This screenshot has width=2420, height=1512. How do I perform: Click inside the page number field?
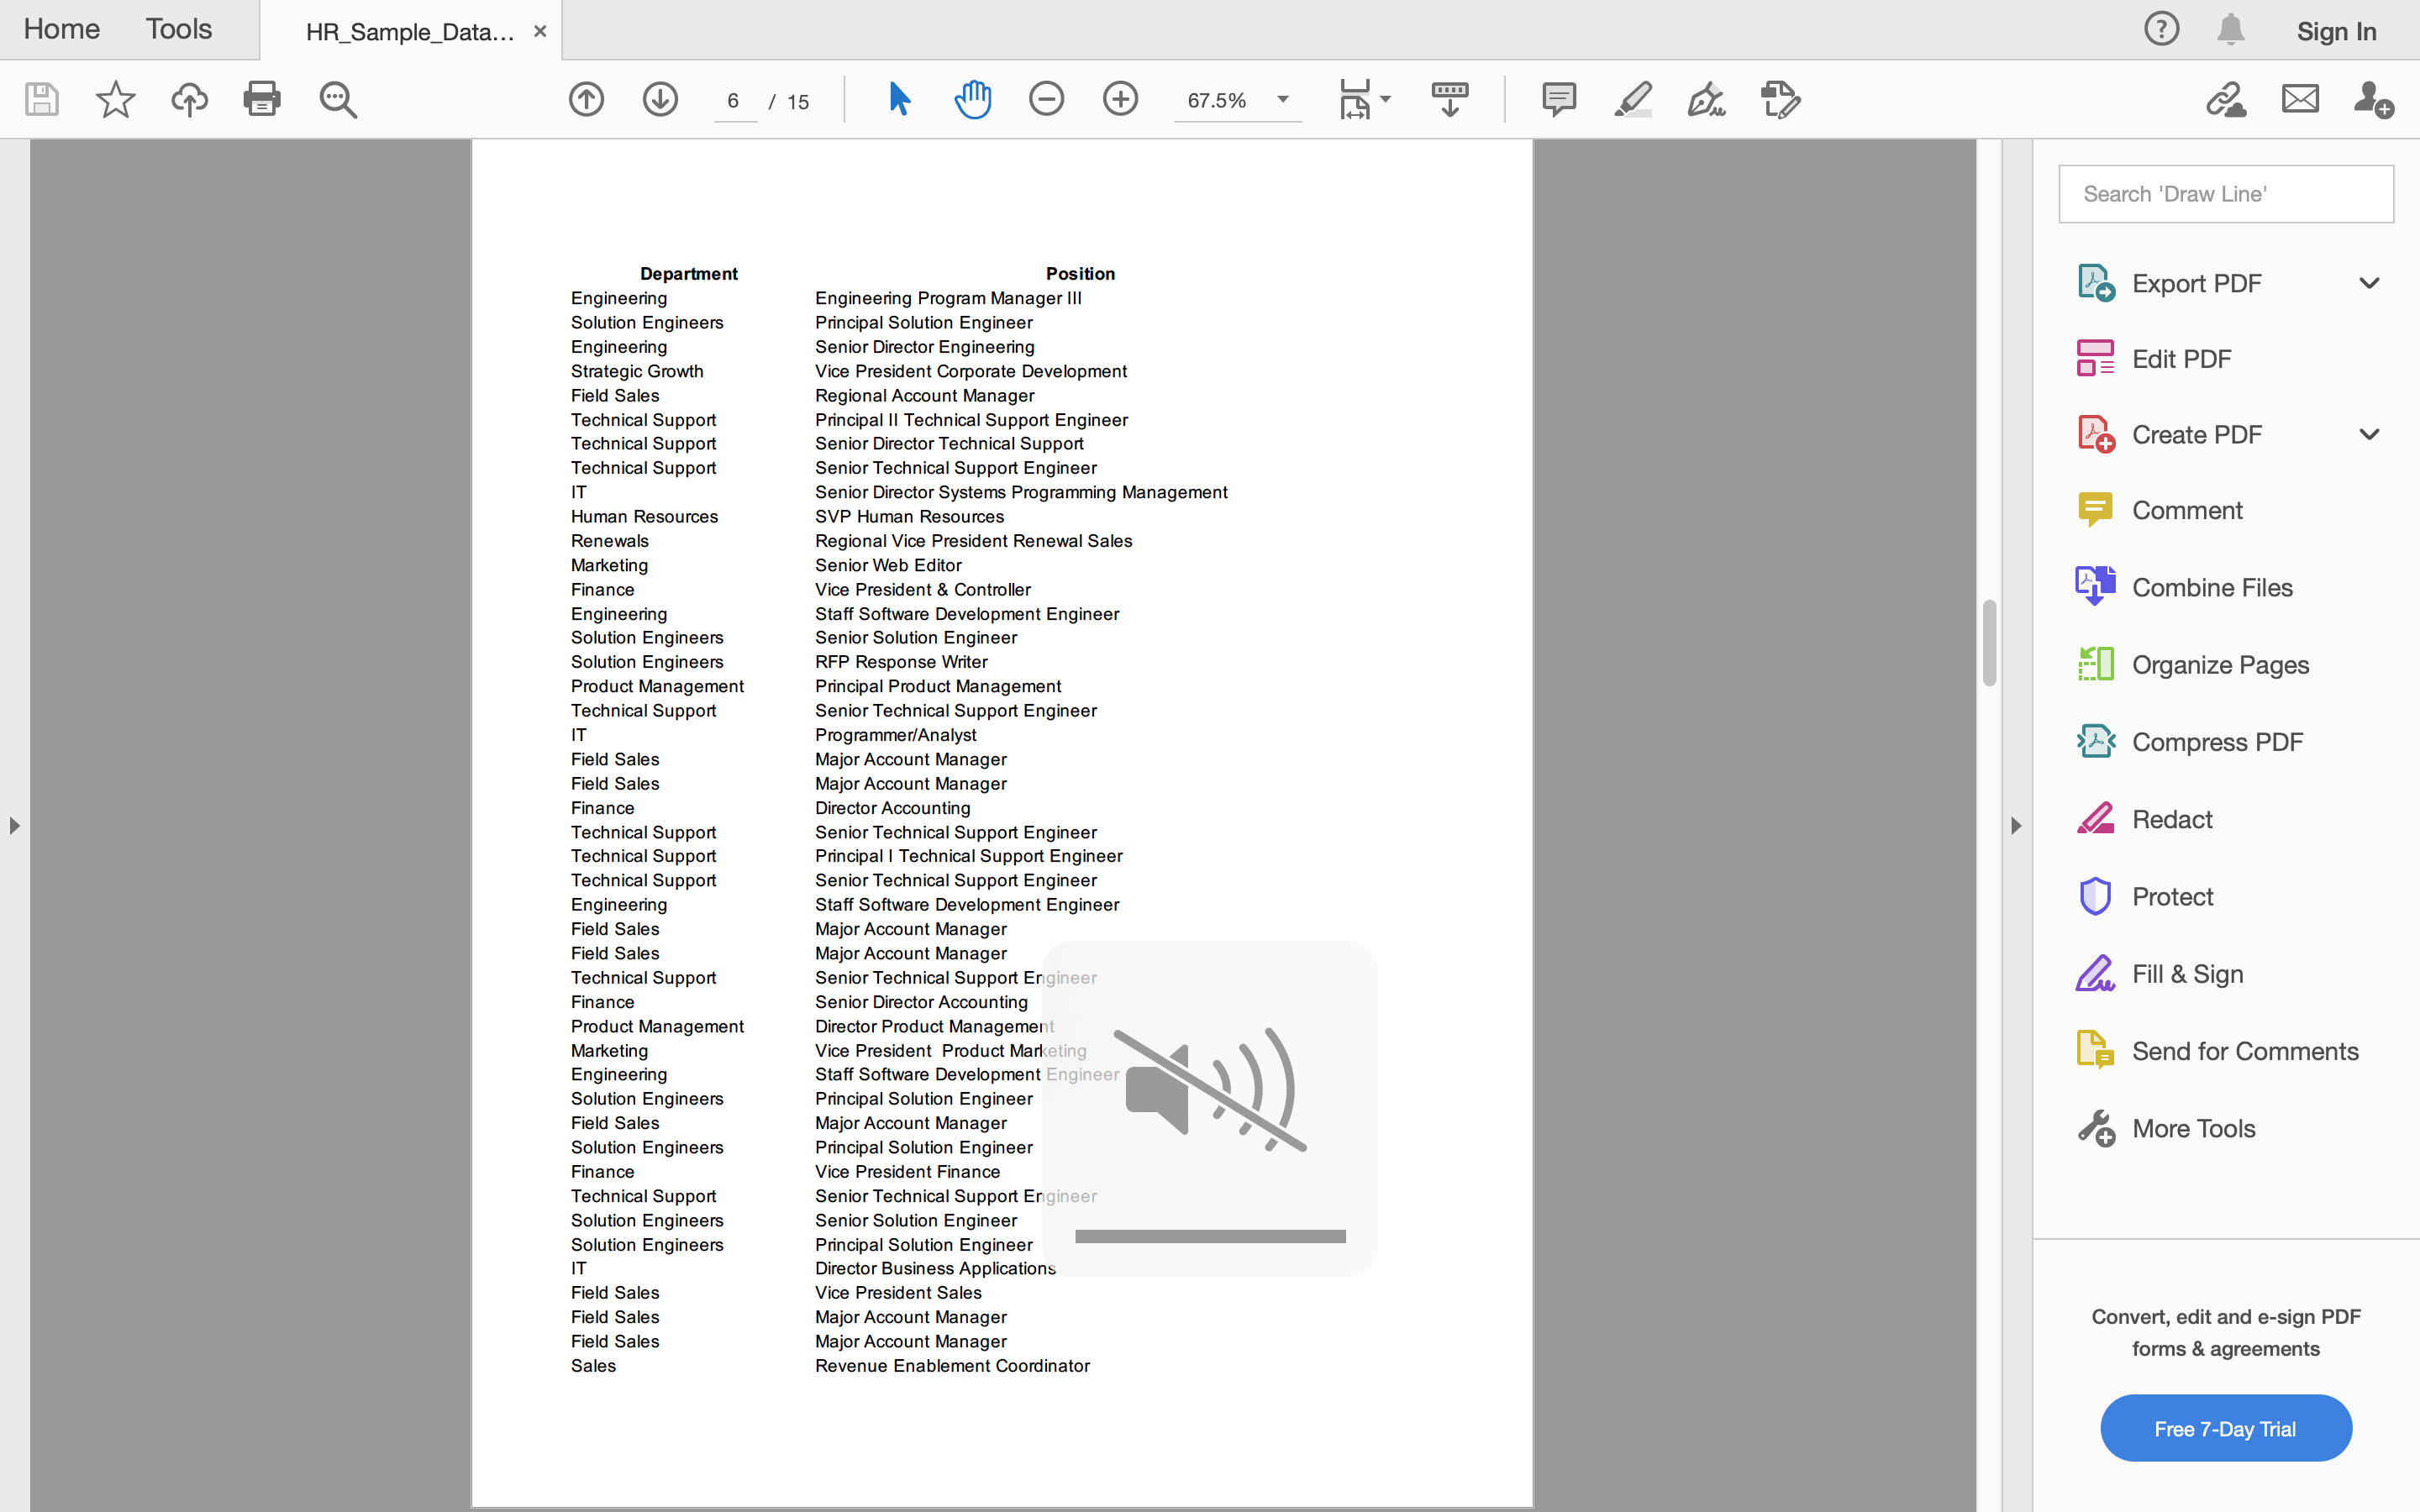pyautogui.click(x=734, y=100)
